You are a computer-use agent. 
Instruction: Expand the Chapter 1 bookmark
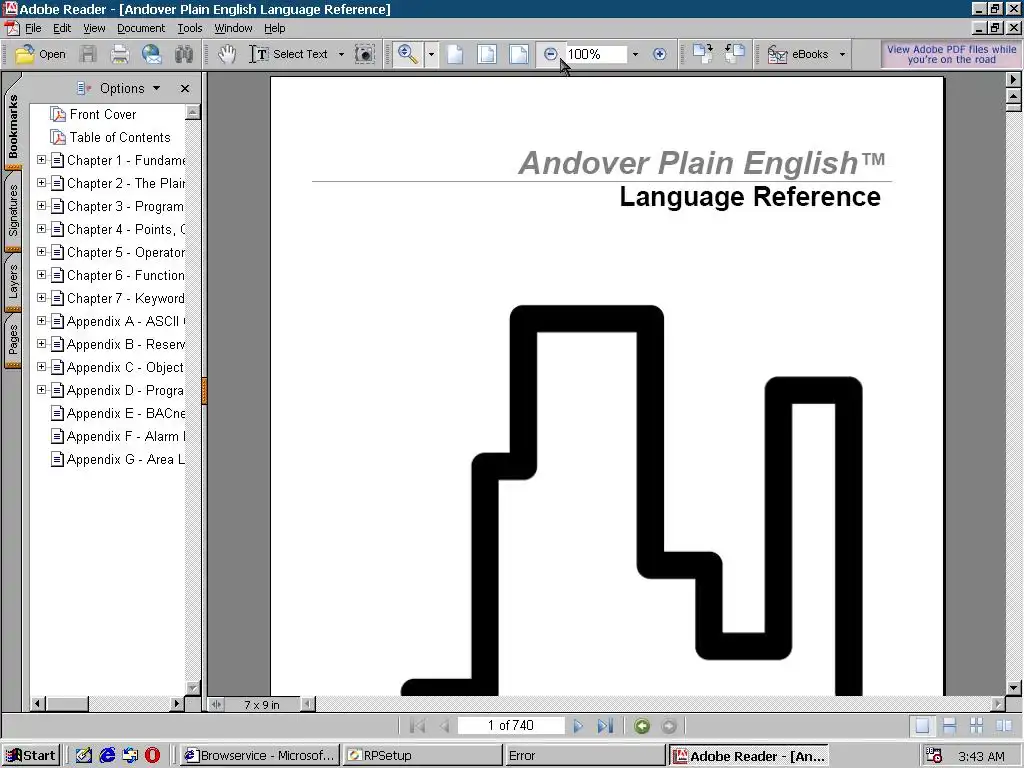point(41,159)
